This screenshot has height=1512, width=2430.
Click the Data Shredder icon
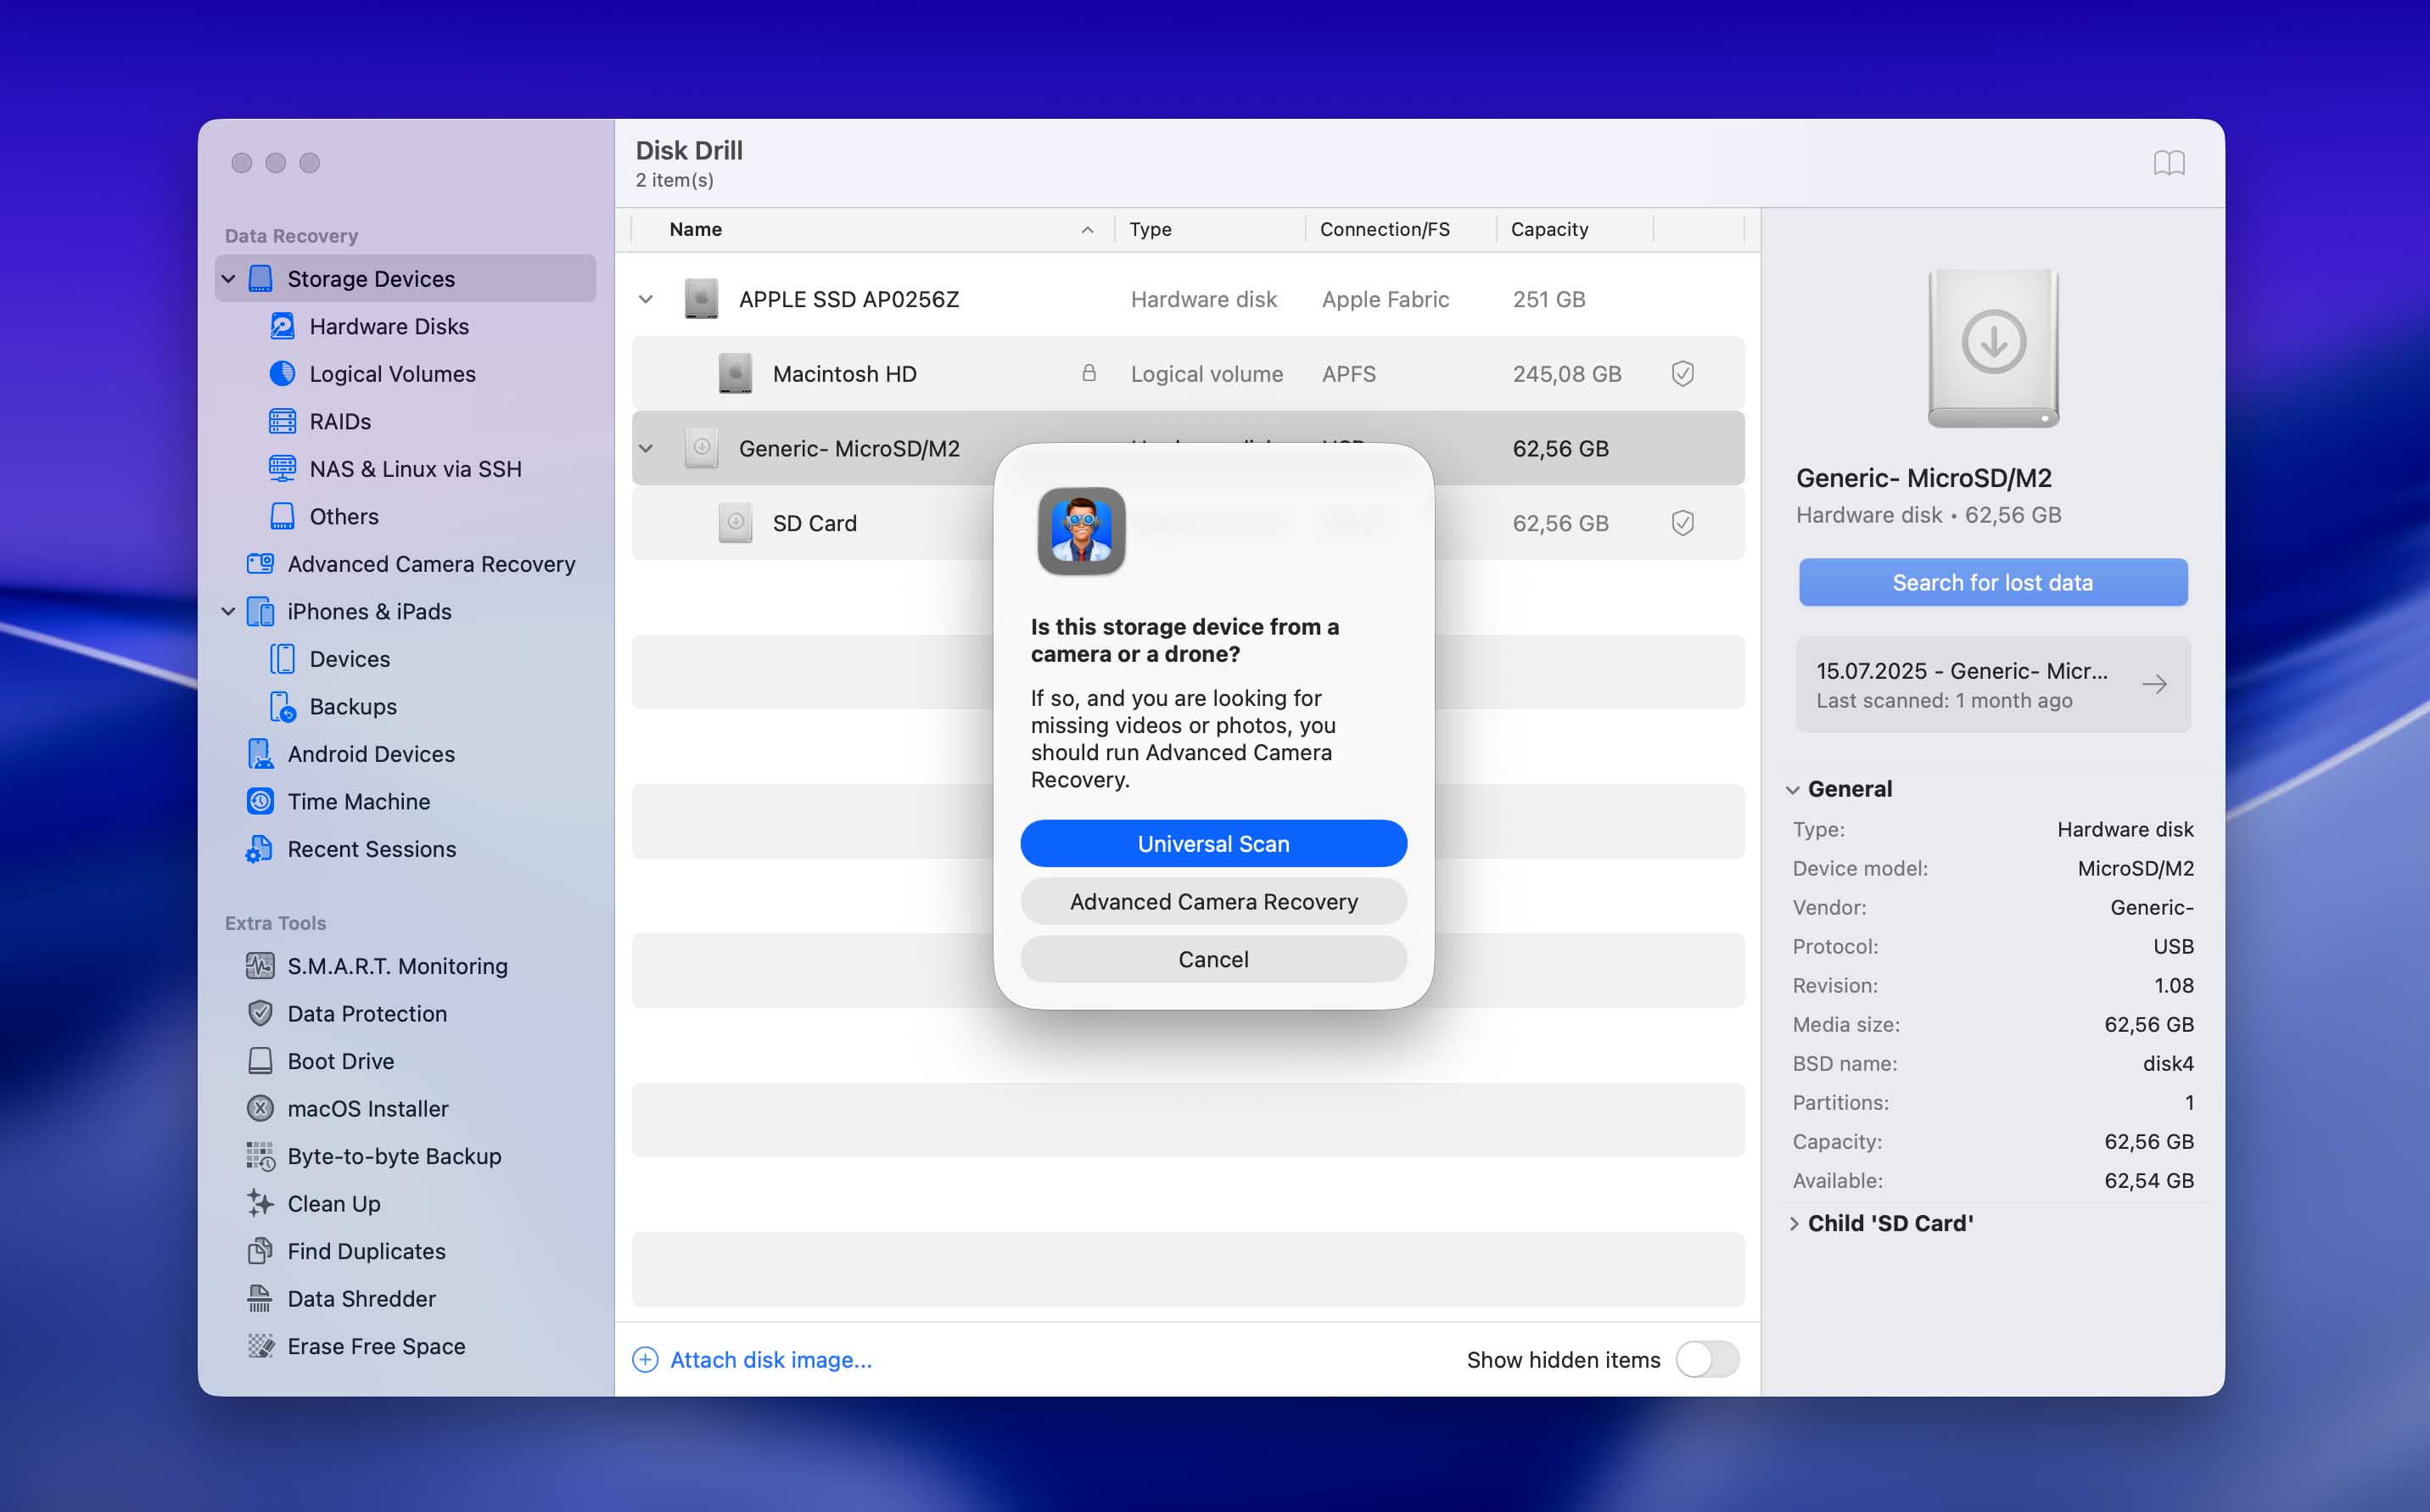pyautogui.click(x=260, y=1298)
